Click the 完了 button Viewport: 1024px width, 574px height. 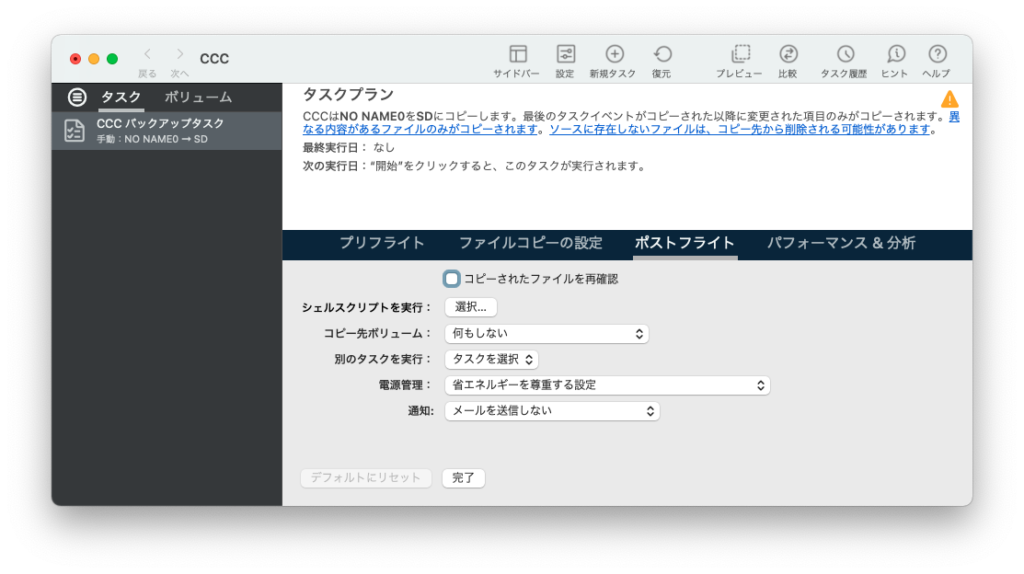tap(463, 478)
